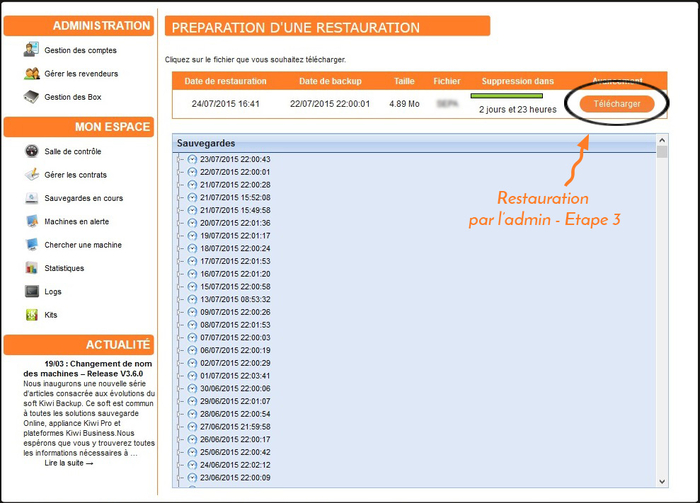Open Chercher une machine menu item
700x503 pixels.
tap(82, 245)
